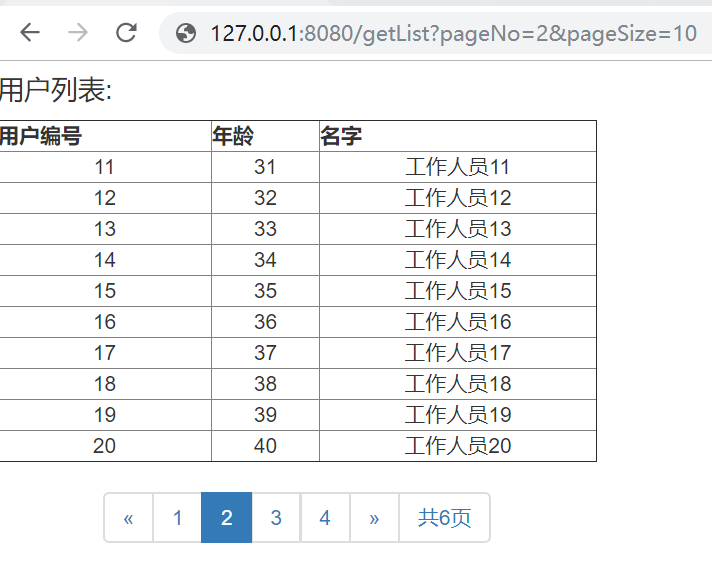
Task: Reload the page with the refresh icon
Action: pos(126,33)
